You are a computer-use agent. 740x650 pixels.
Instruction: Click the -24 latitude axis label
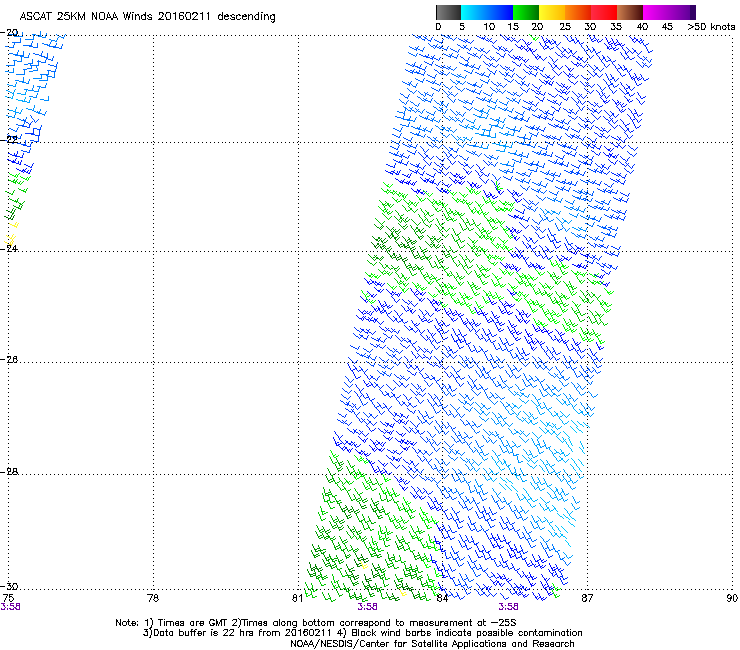point(9,249)
